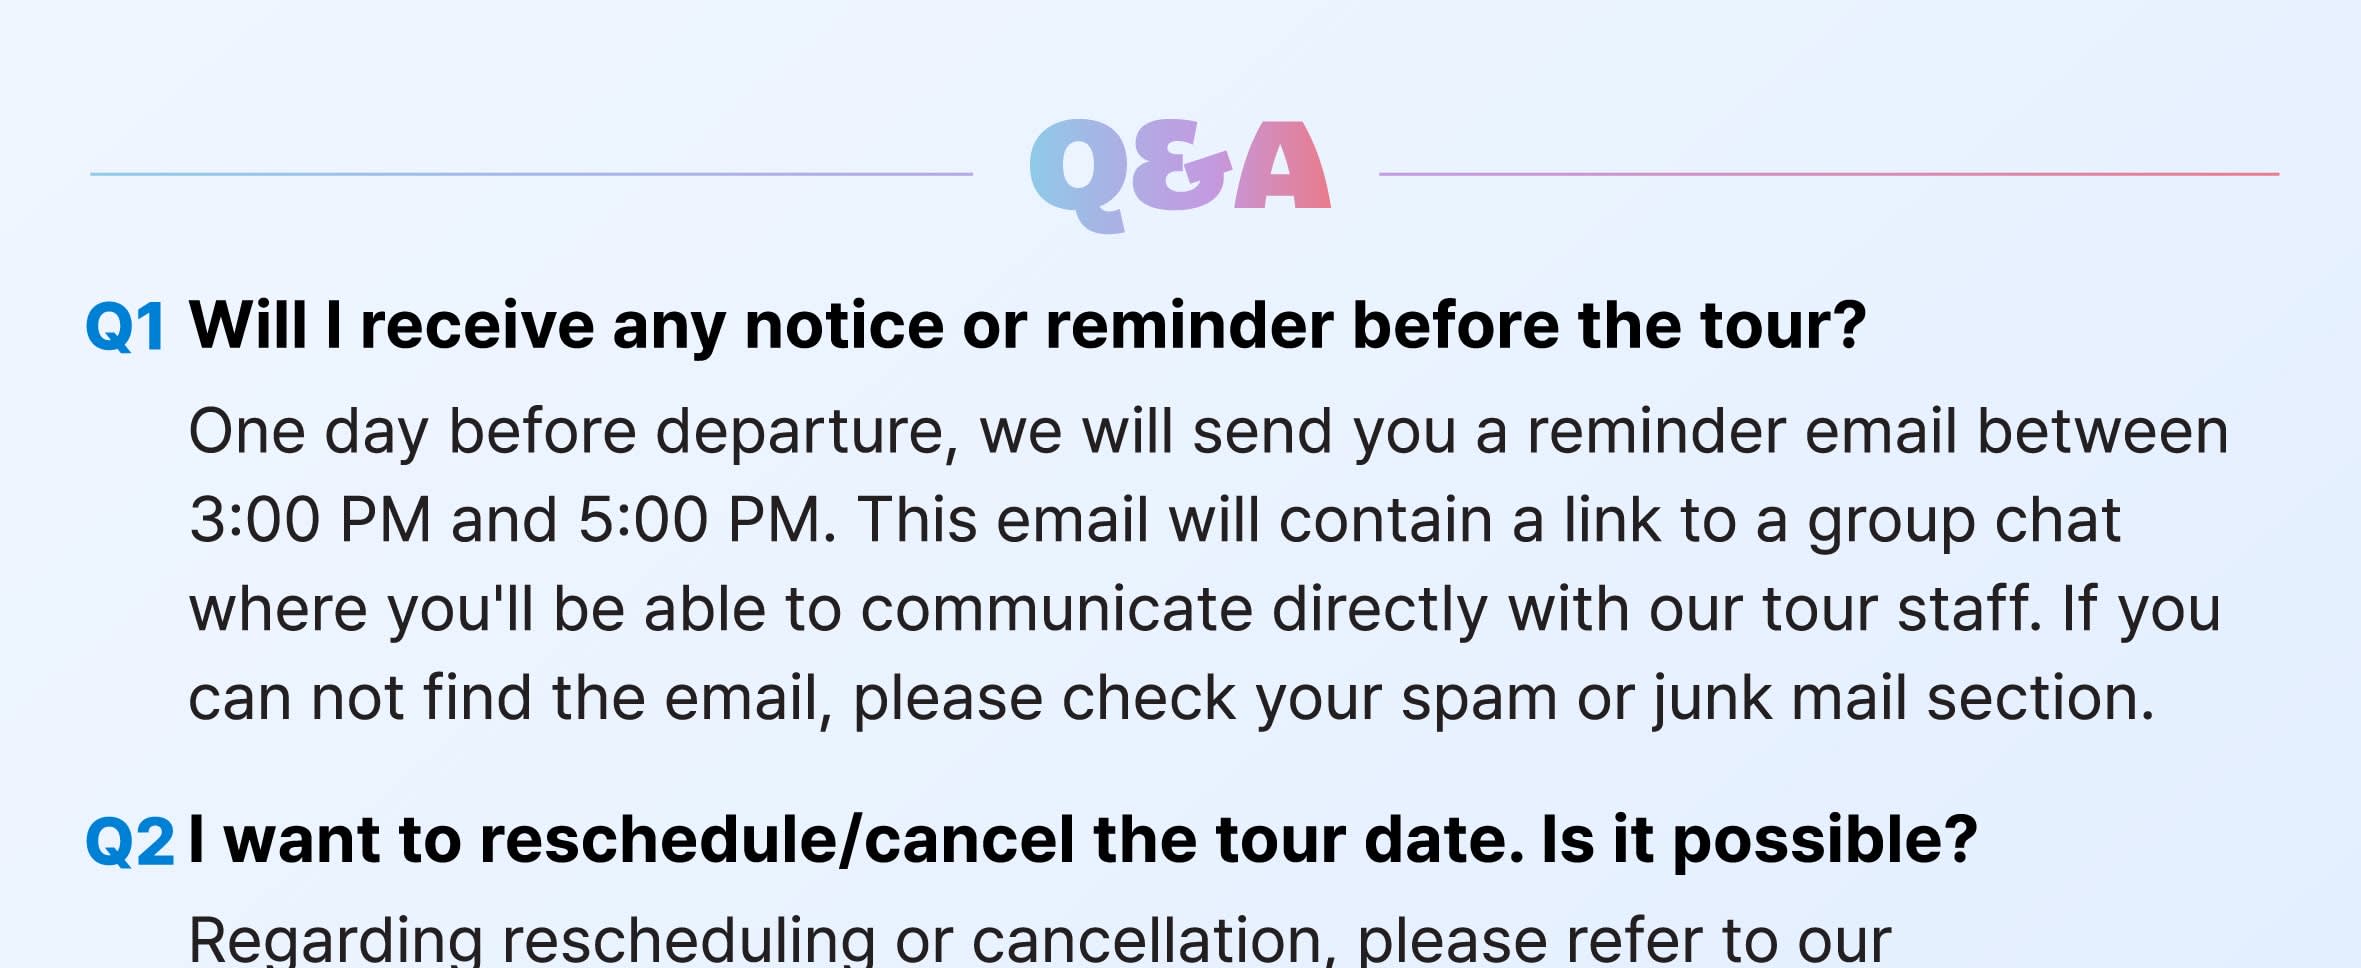Click the blue Q1 label
Image resolution: width=2361 pixels, height=968 pixels.
point(125,327)
